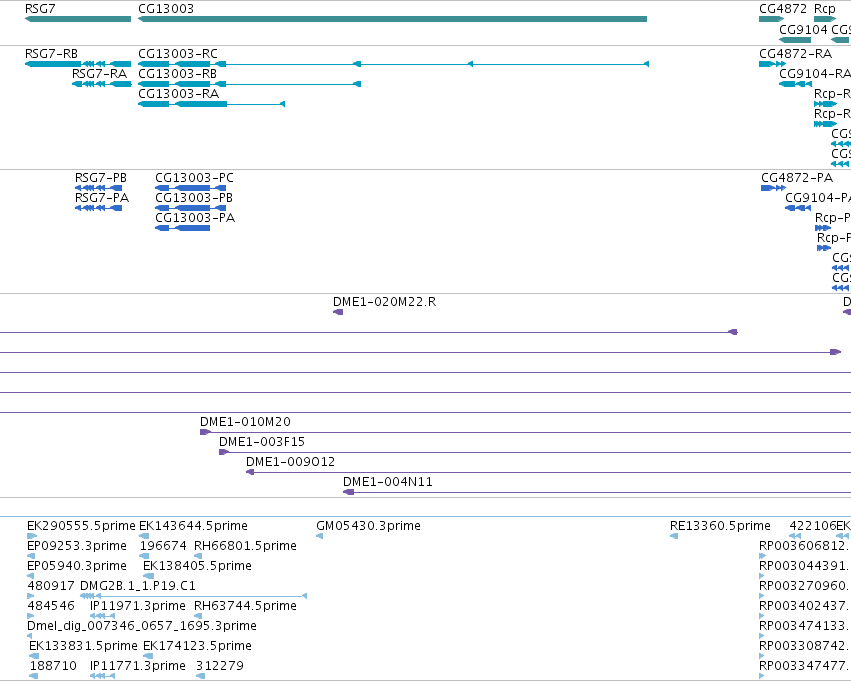Click the 312279 feature label
Image resolution: width=851 pixels, height=681 pixels.
(x=220, y=666)
